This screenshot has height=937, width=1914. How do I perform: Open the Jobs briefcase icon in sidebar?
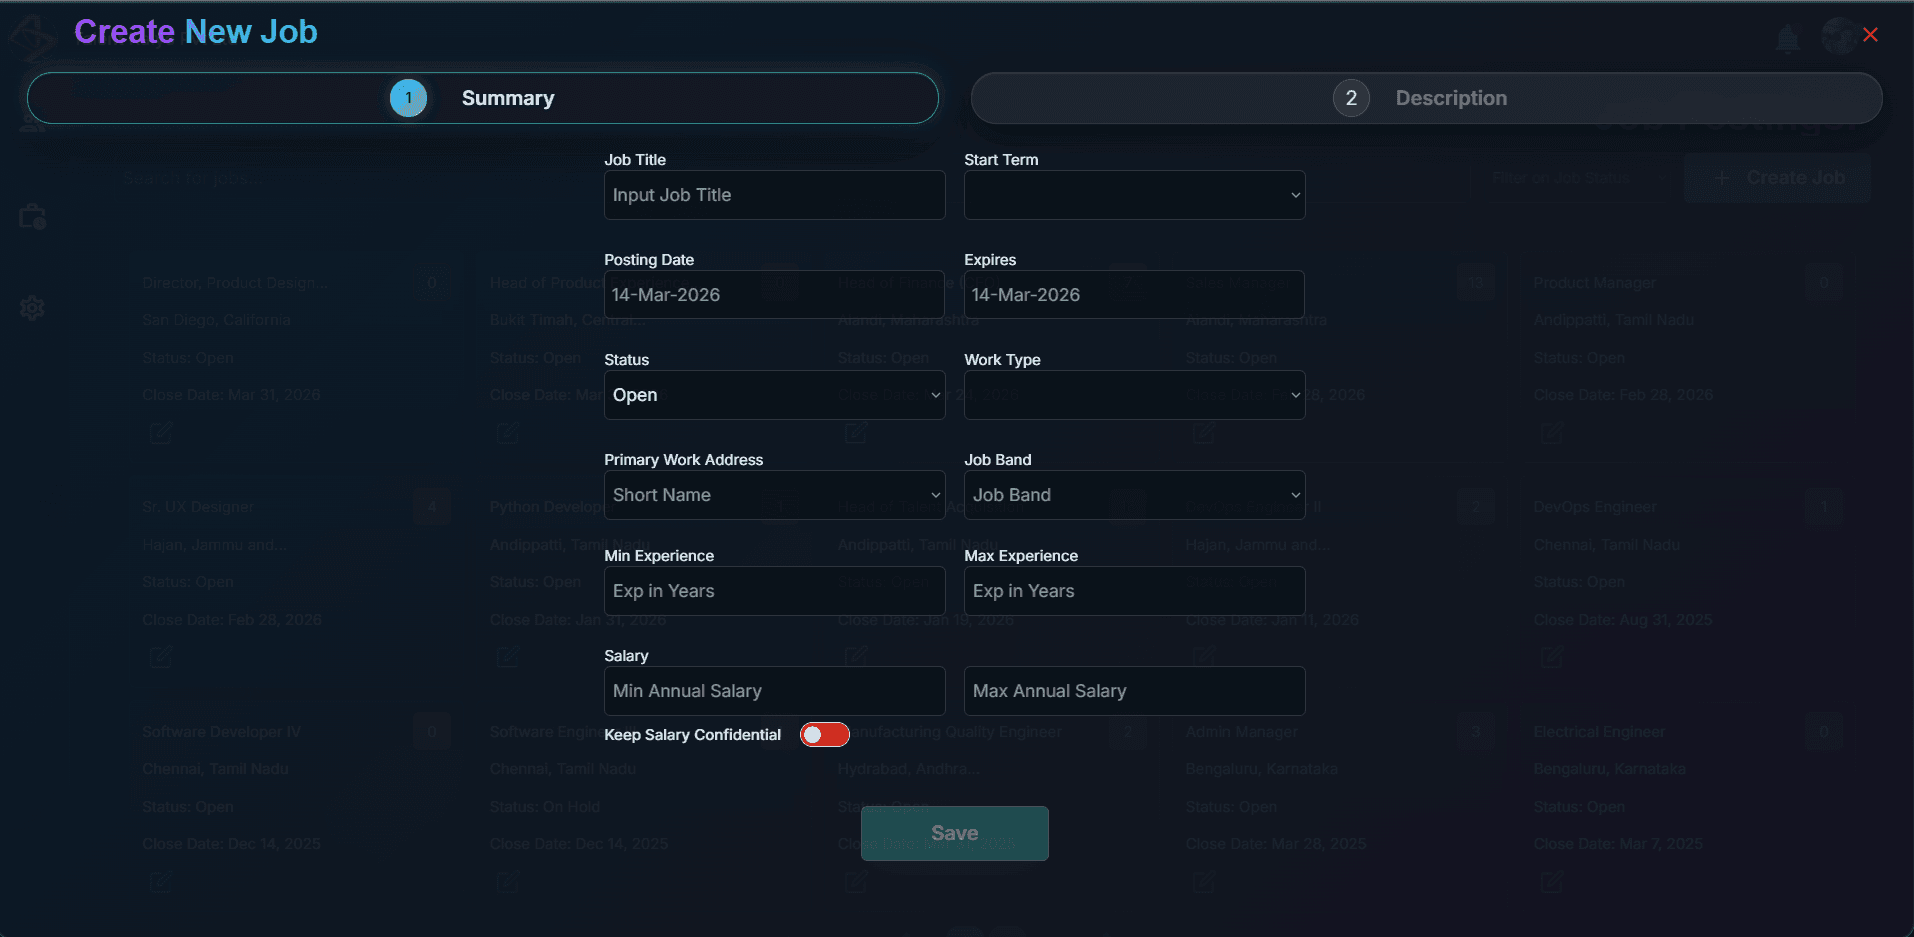[x=32, y=216]
